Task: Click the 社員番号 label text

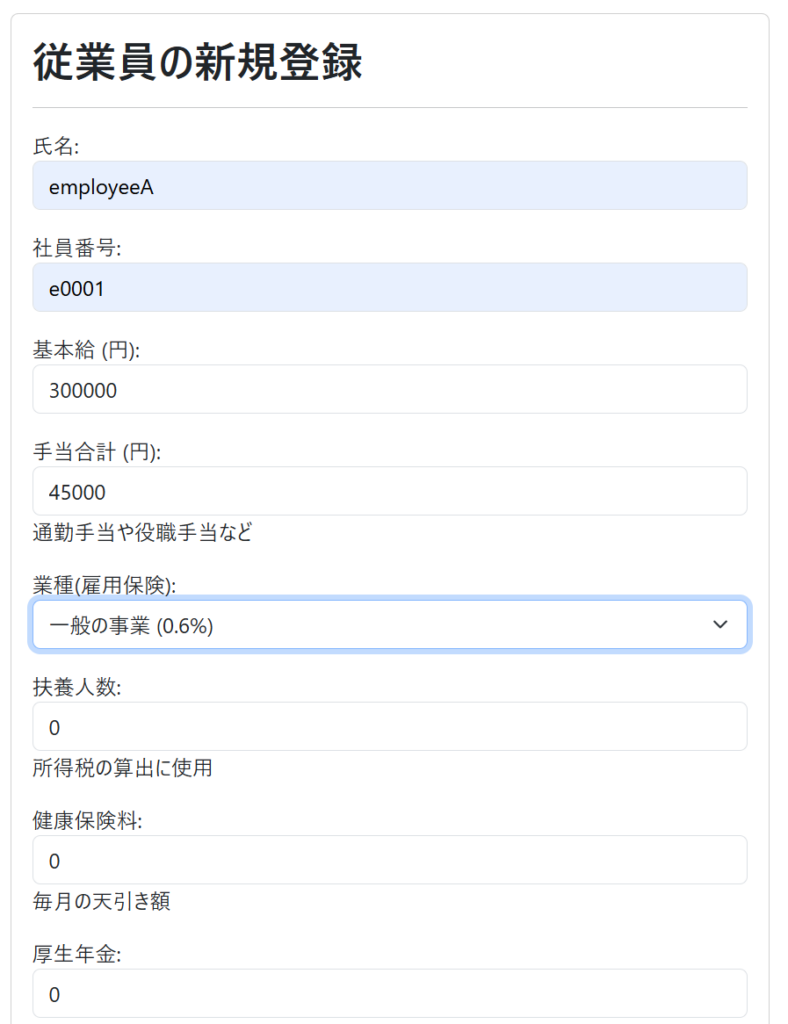Action: click(77, 248)
